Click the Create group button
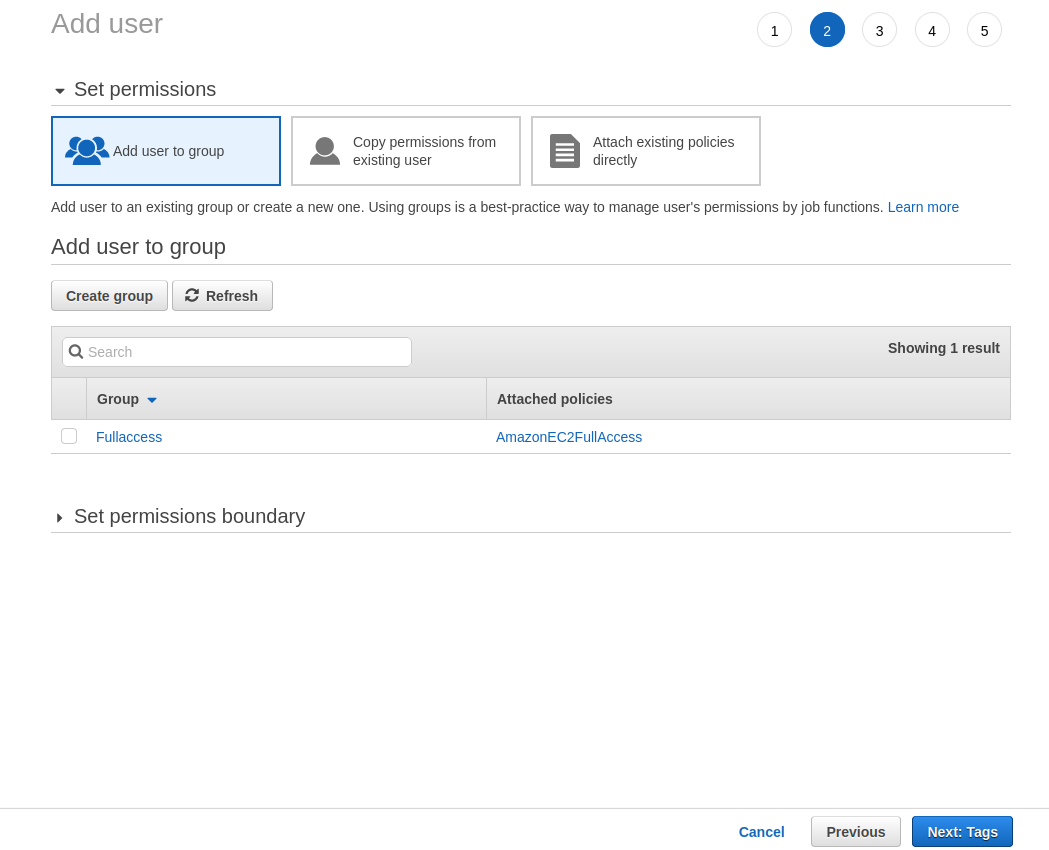This screenshot has width=1049, height=850. click(x=110, y=296)
